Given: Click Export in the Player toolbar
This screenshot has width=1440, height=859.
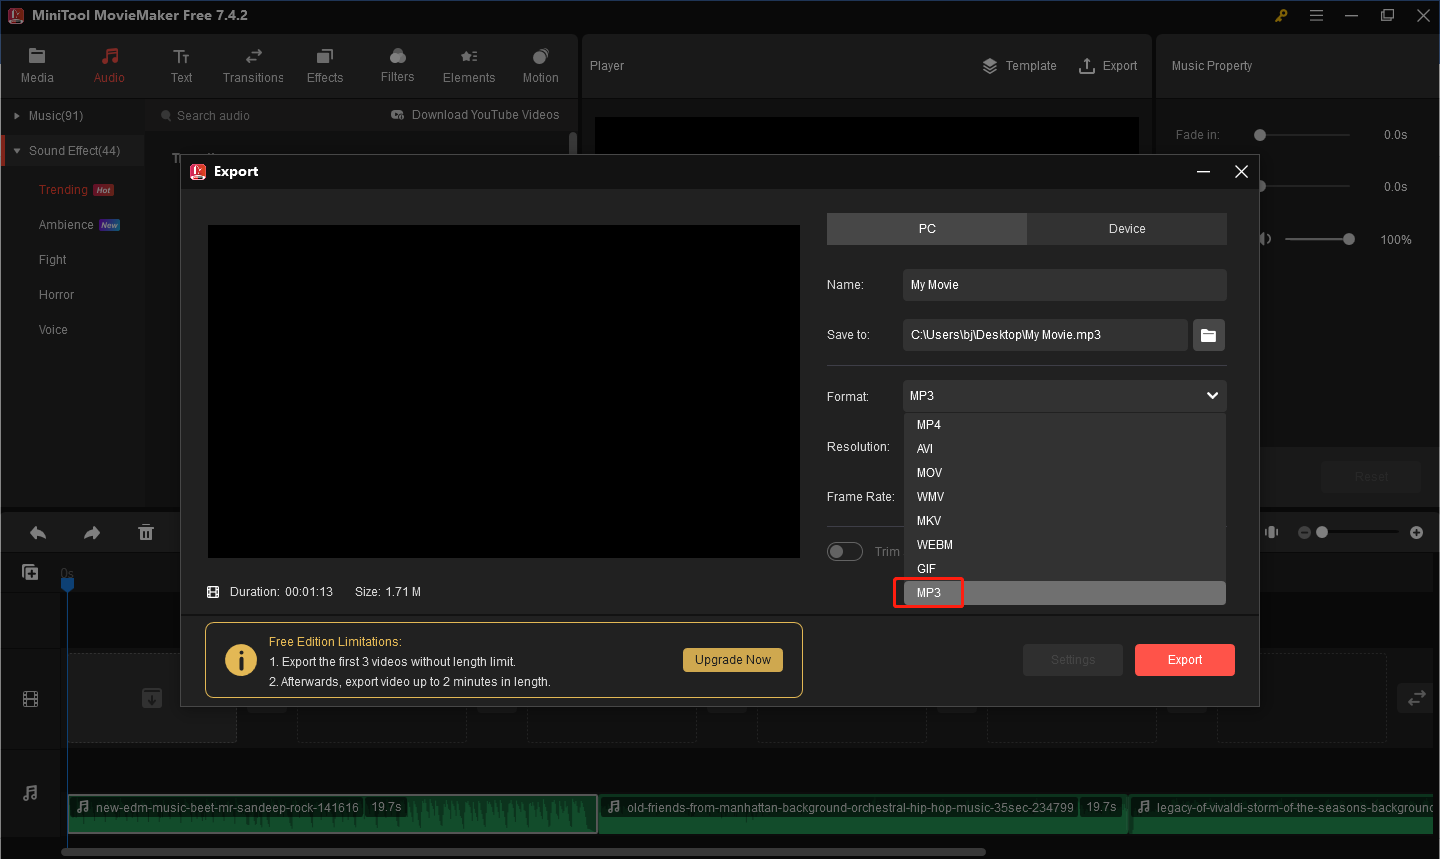Looking at the screenshot, I should tap(1108, 66).
